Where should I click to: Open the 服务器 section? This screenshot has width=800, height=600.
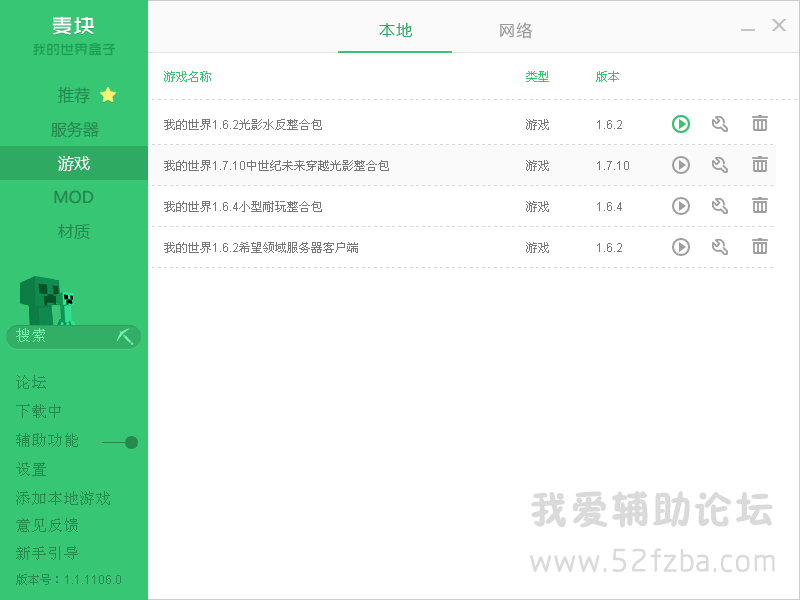click(x=74, y=130)
